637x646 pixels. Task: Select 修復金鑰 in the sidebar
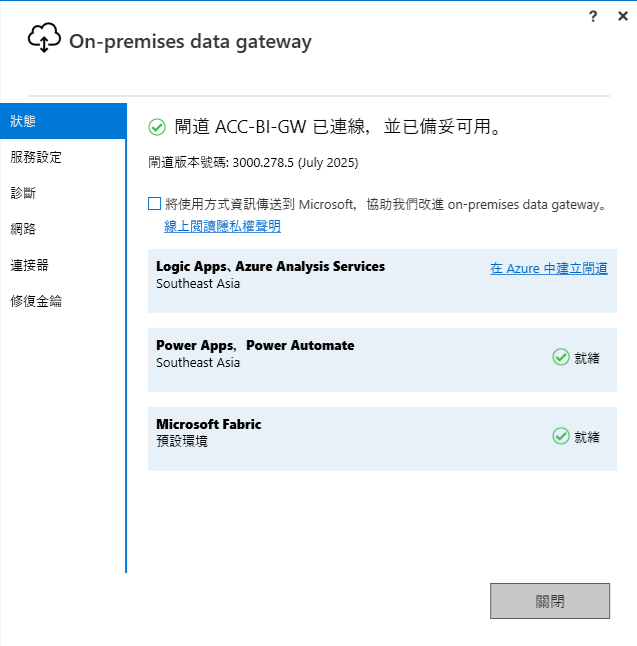pyautogui.click(x=36, y=301)
